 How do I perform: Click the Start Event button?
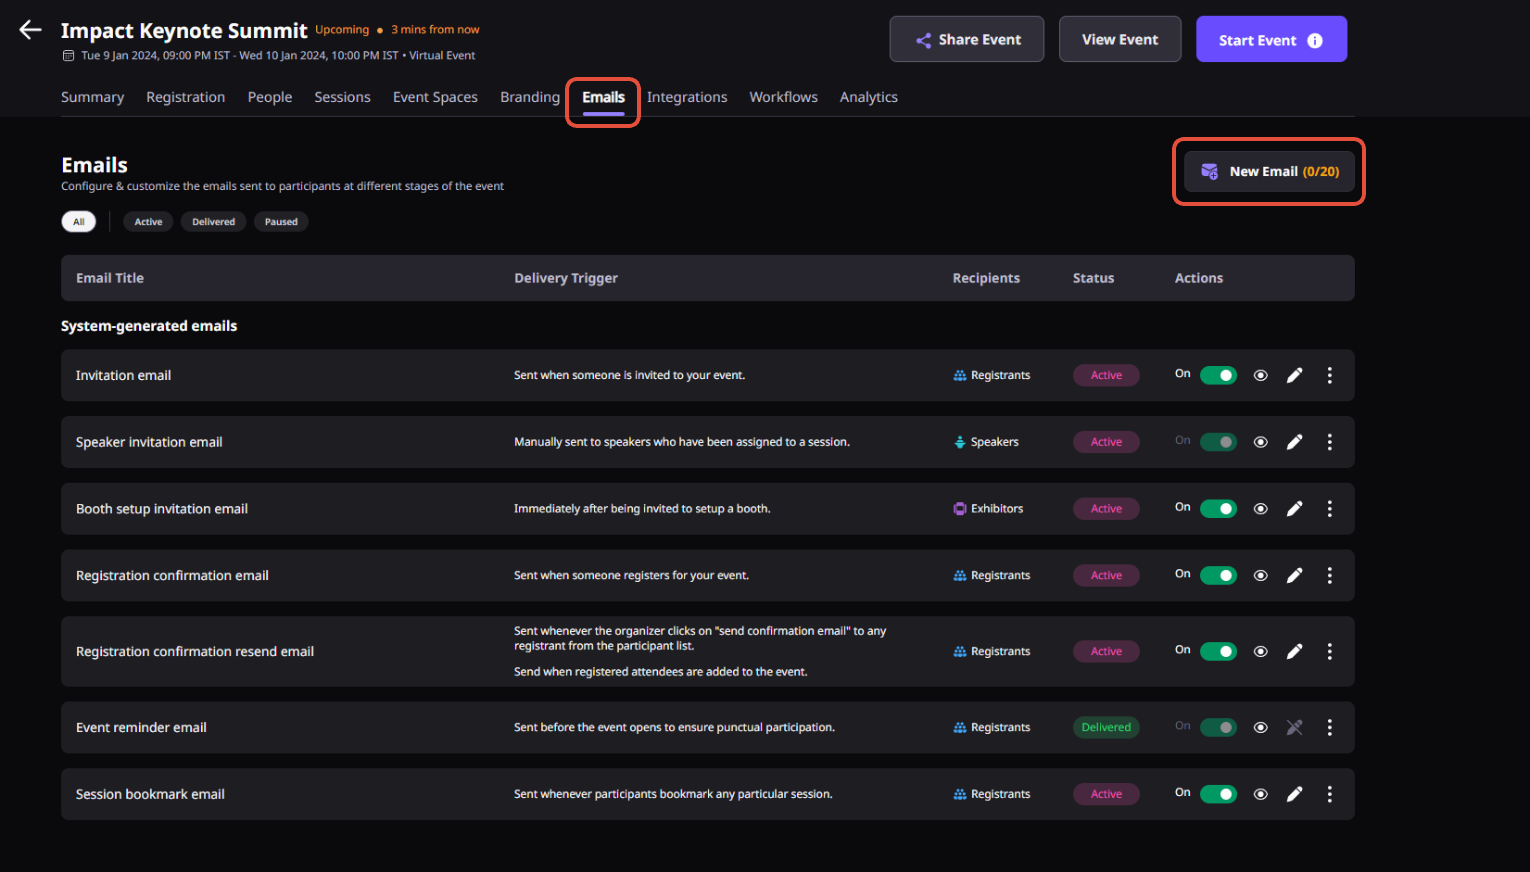click(1271, 39)
